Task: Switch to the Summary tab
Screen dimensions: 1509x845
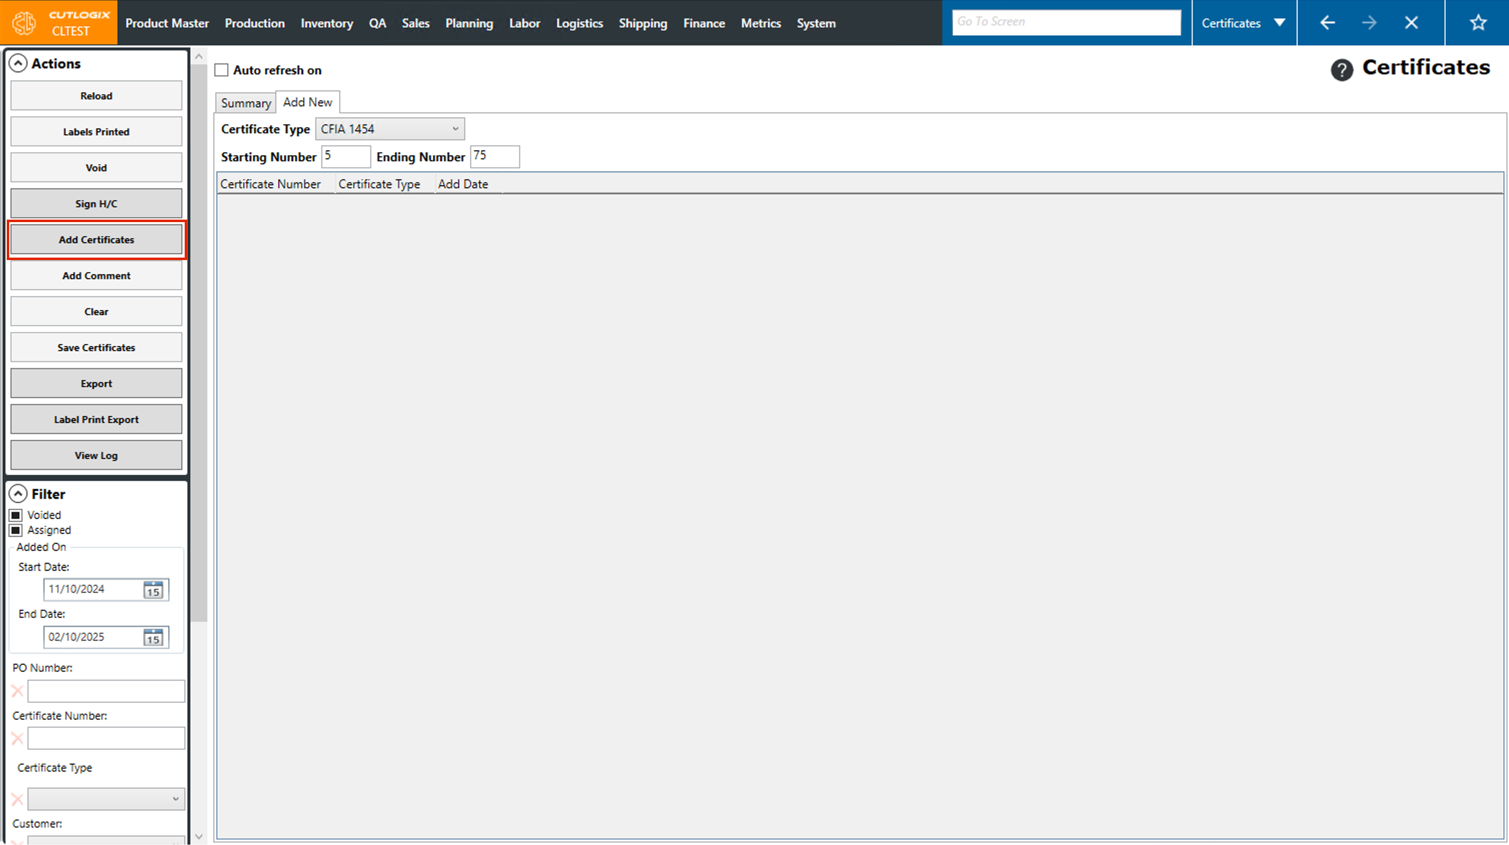Action: coord(246,103)
